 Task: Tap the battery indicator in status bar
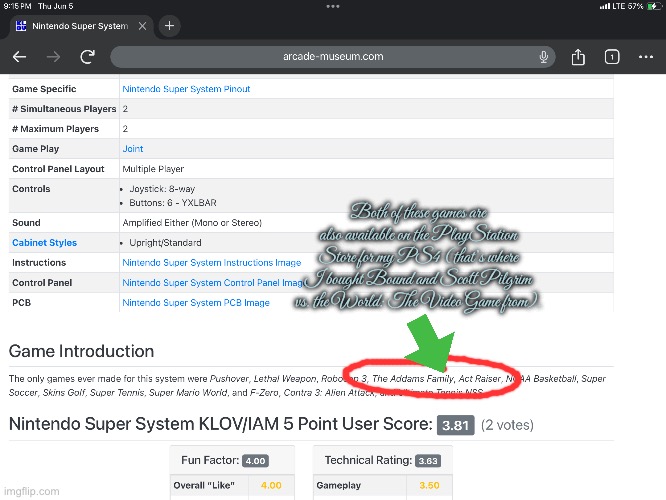click(x=653, y=6)
